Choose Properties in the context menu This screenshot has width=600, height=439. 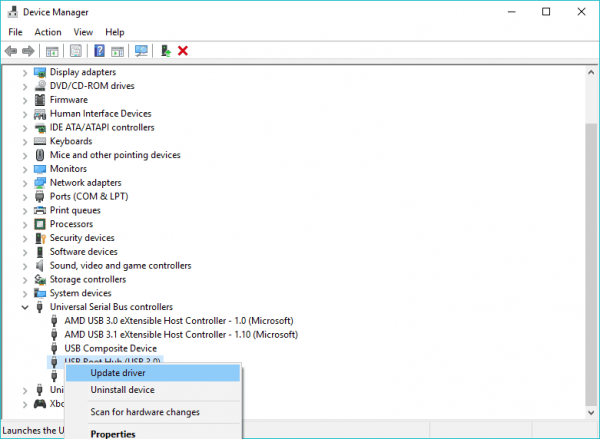tap(153, 433)
